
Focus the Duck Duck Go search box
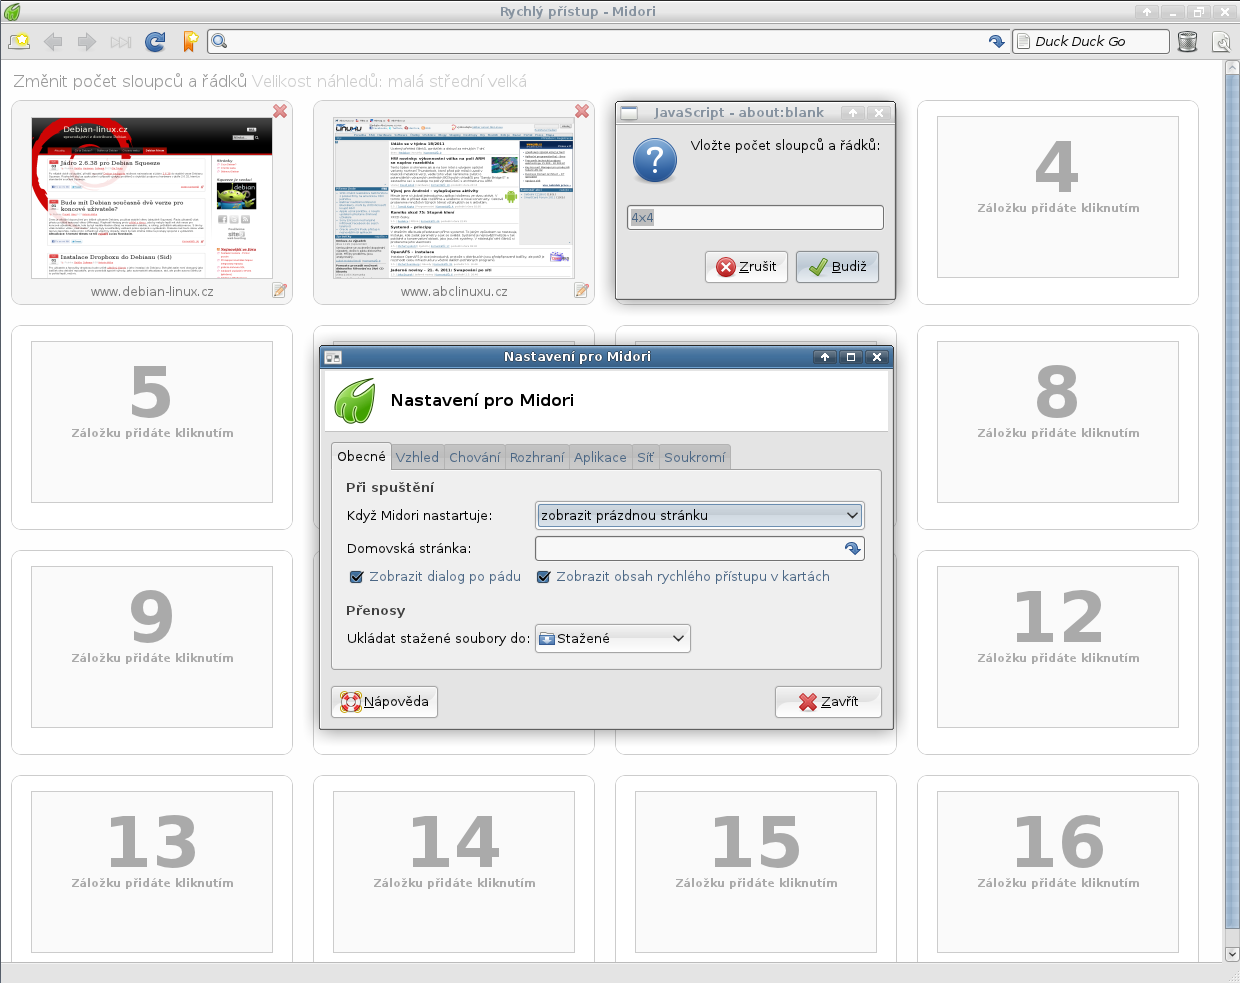(x=1091, y=41)
